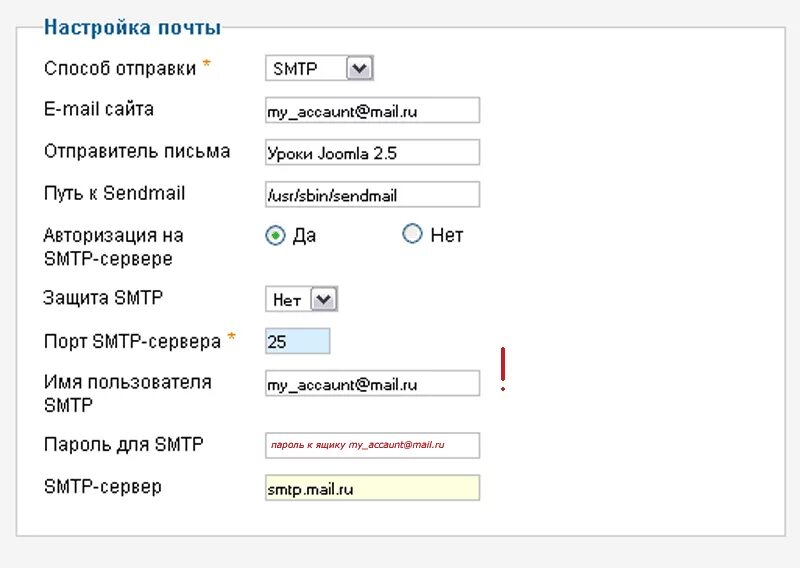Select Да for SMTP authorization
This screenshot has height=568, width=800.
pos(276,235)
